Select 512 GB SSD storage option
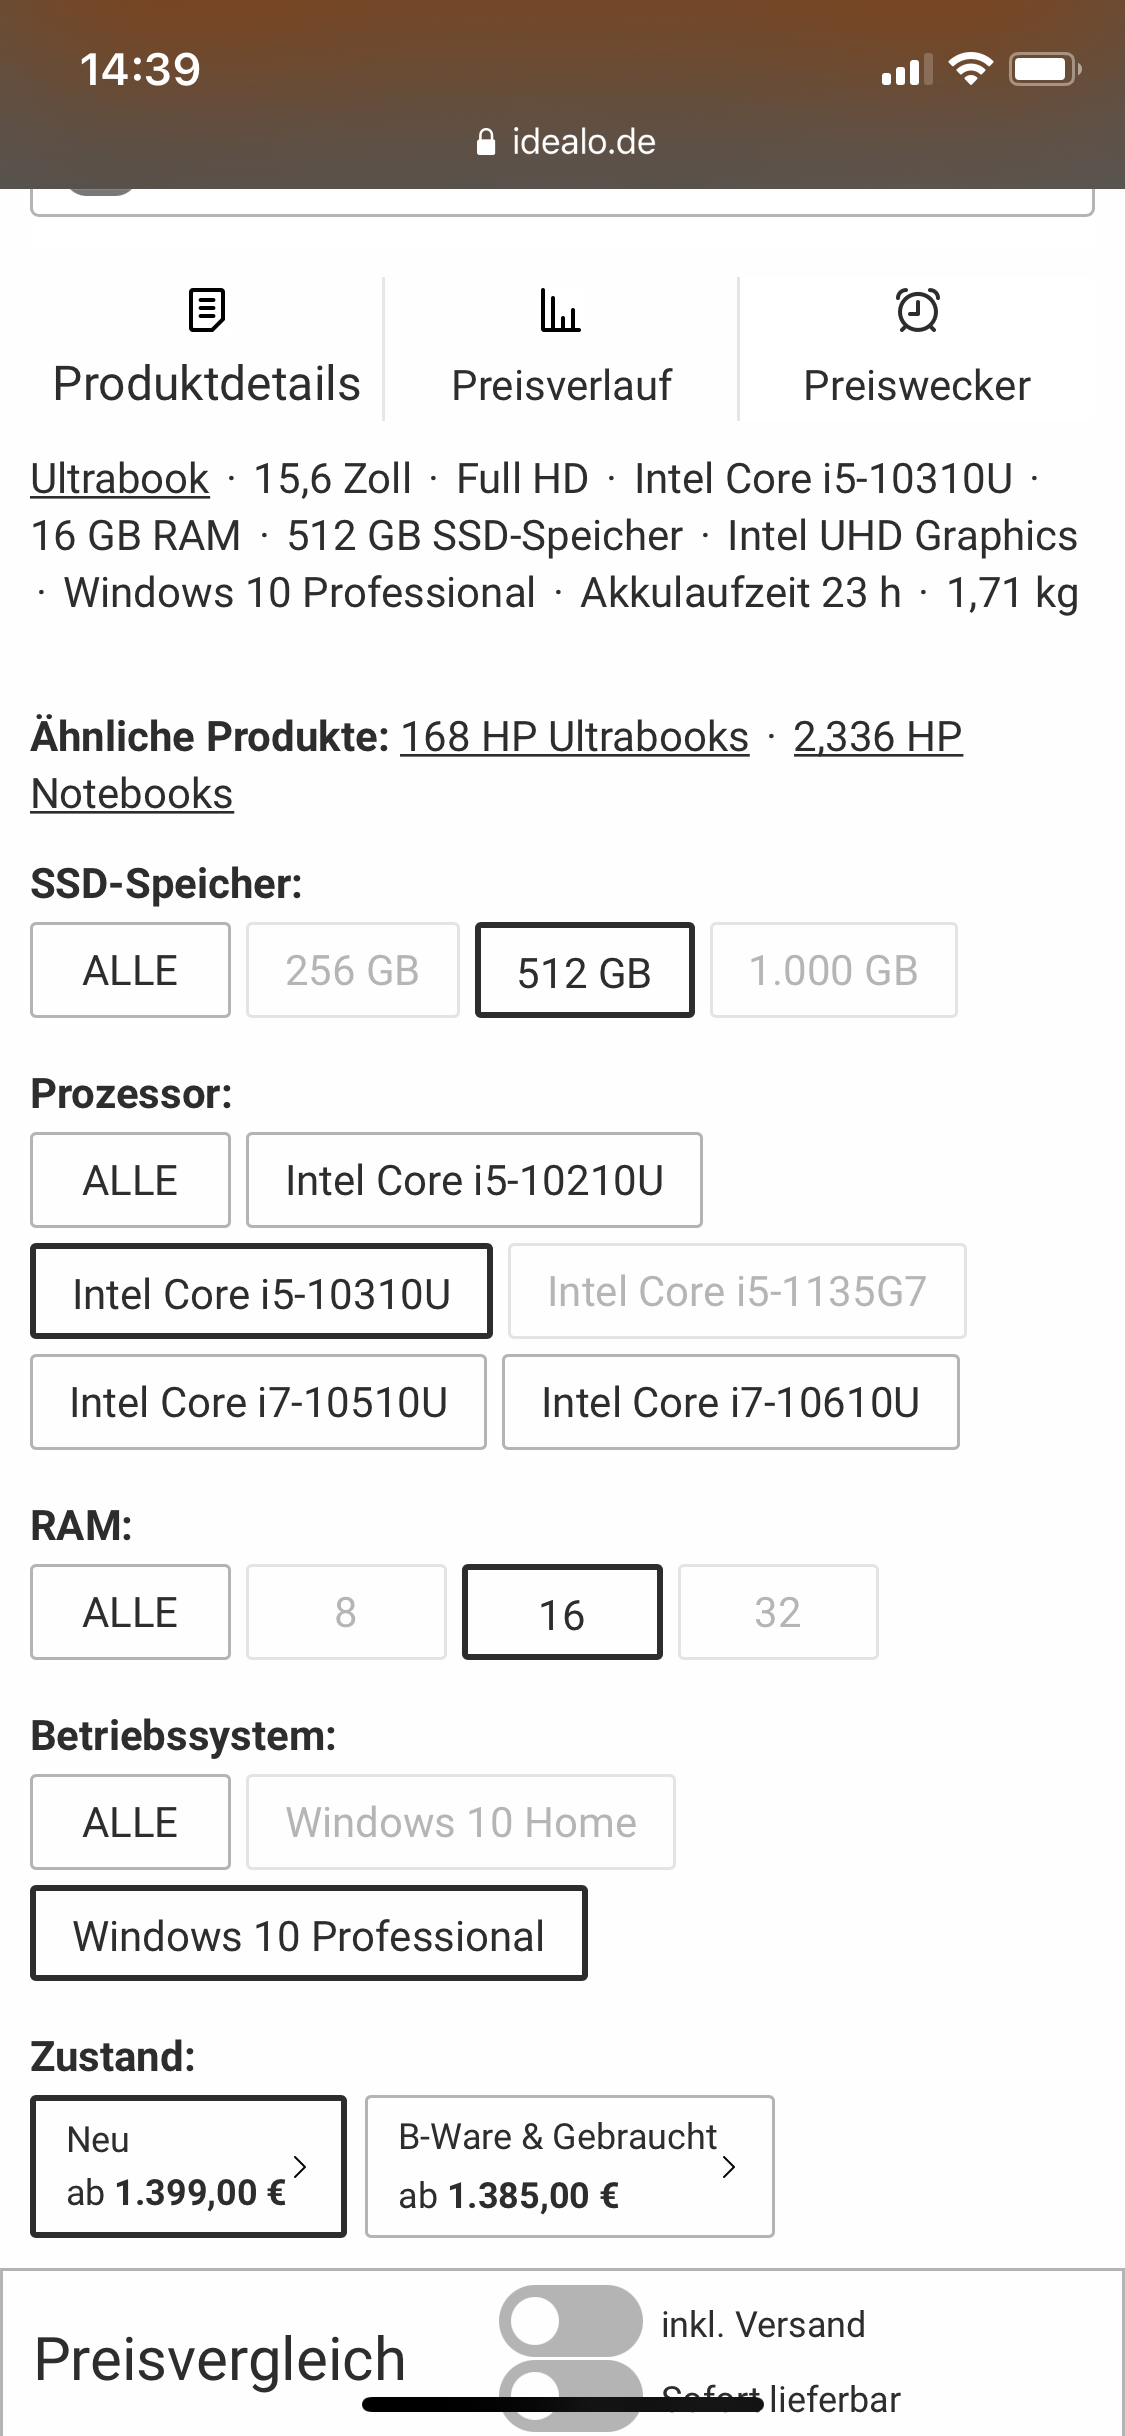Viewport: 1125px width, 2436px height. [584, 971]
